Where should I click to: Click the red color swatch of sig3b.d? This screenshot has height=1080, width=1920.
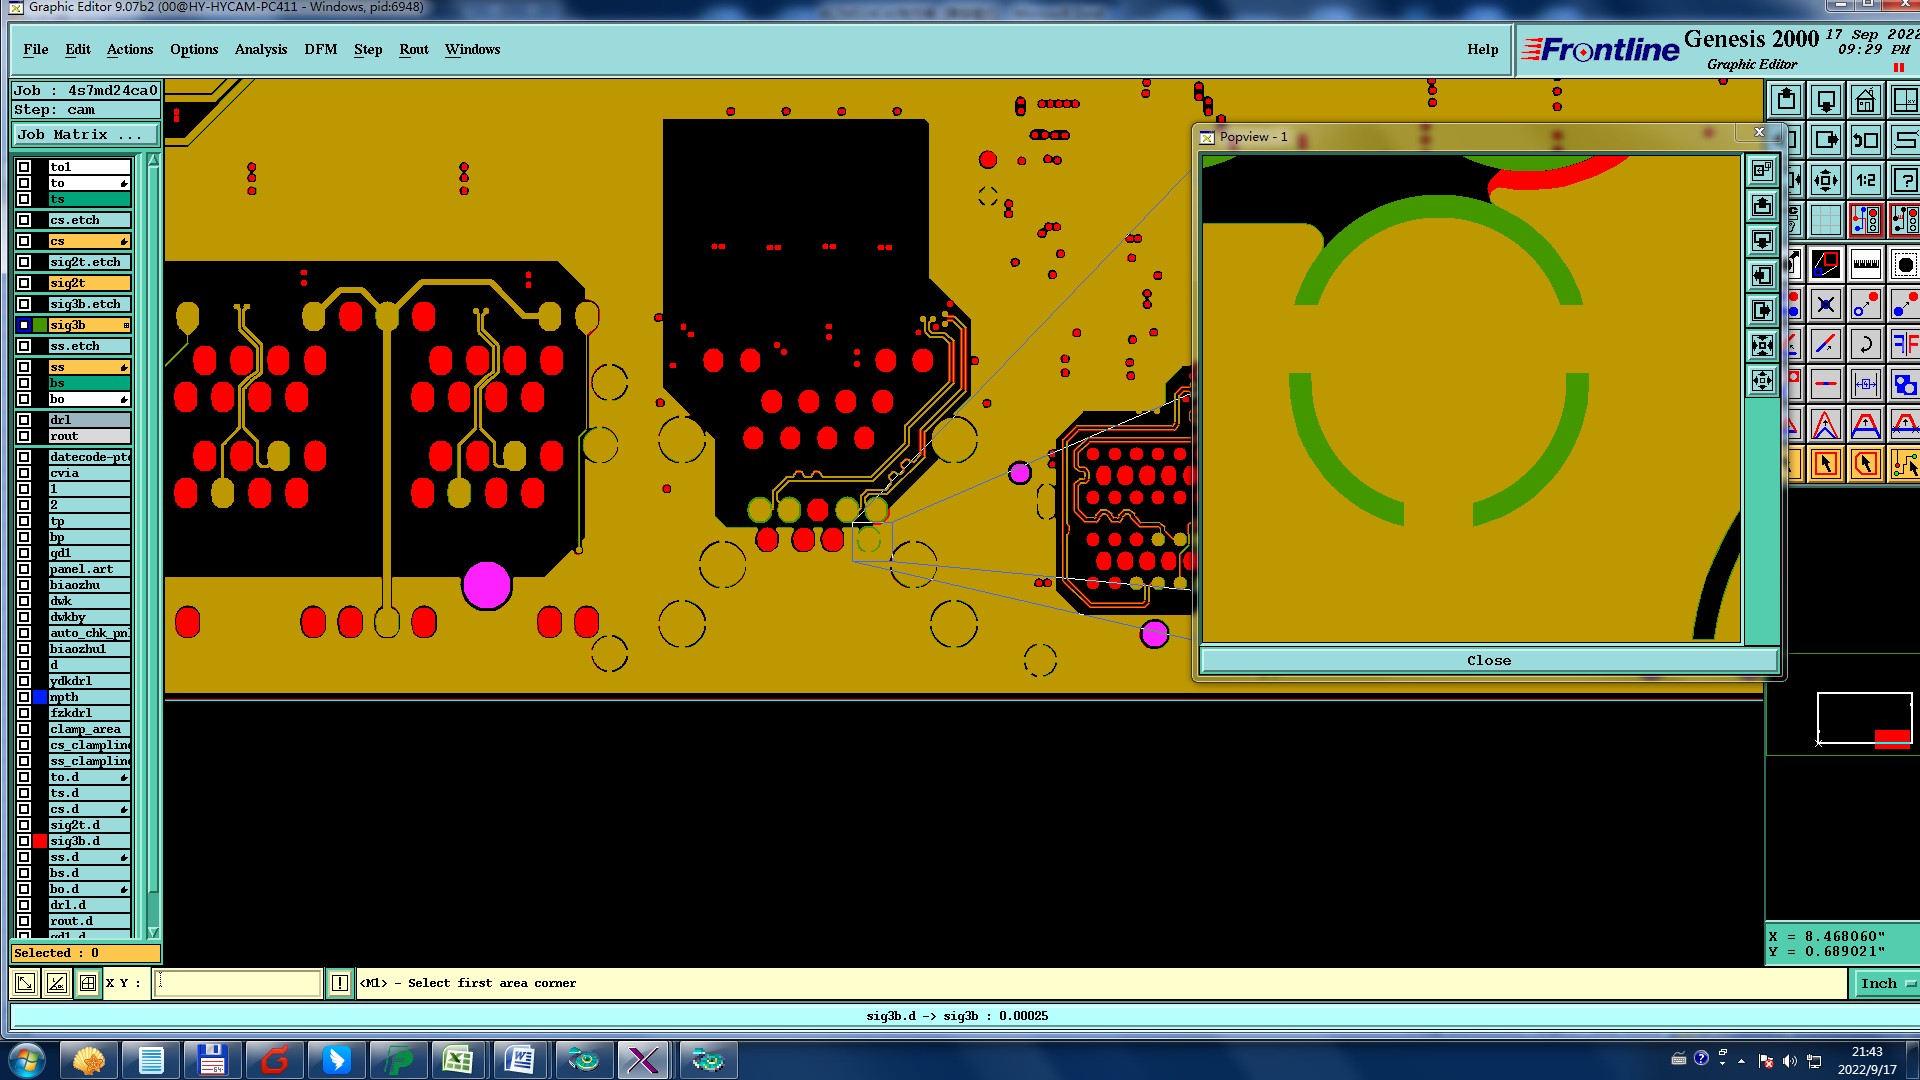tap(40, 841)
